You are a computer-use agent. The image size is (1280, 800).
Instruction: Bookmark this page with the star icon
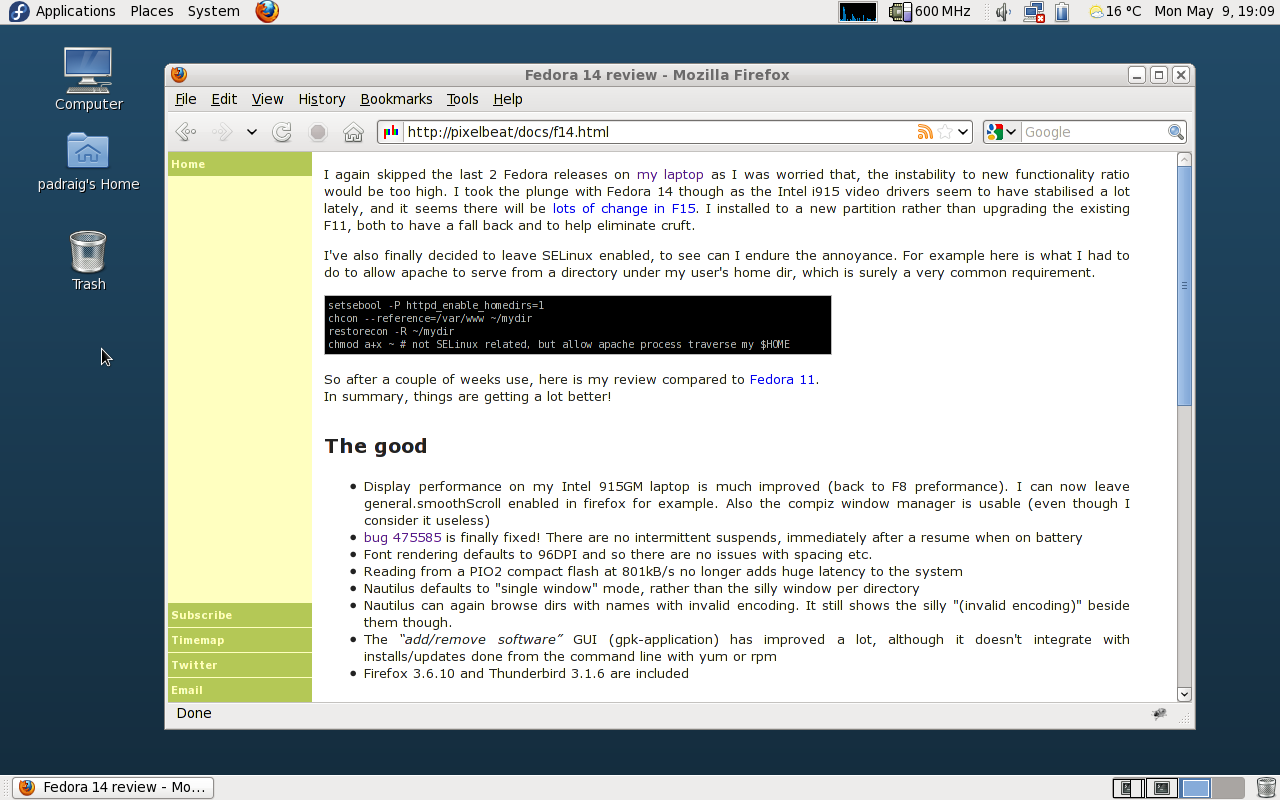coord(944,132)
